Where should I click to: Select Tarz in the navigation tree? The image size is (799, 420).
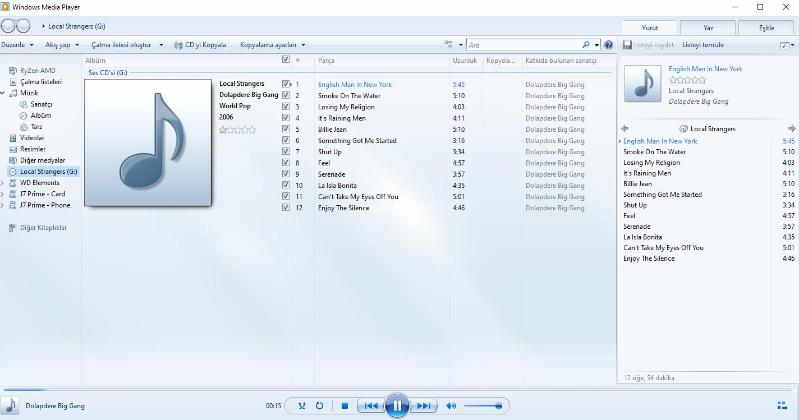click(x=36, y=126)
